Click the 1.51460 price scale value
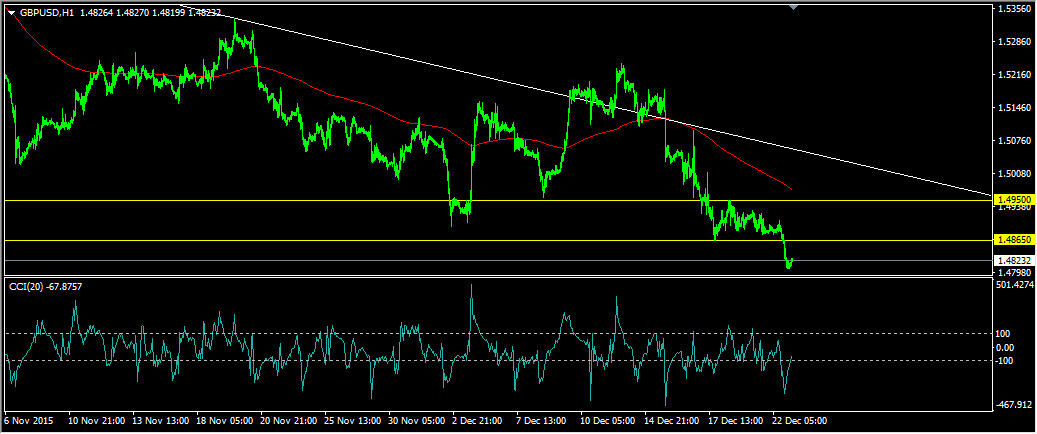Viewport: 1037px width, 434px height. [1015, 108]
